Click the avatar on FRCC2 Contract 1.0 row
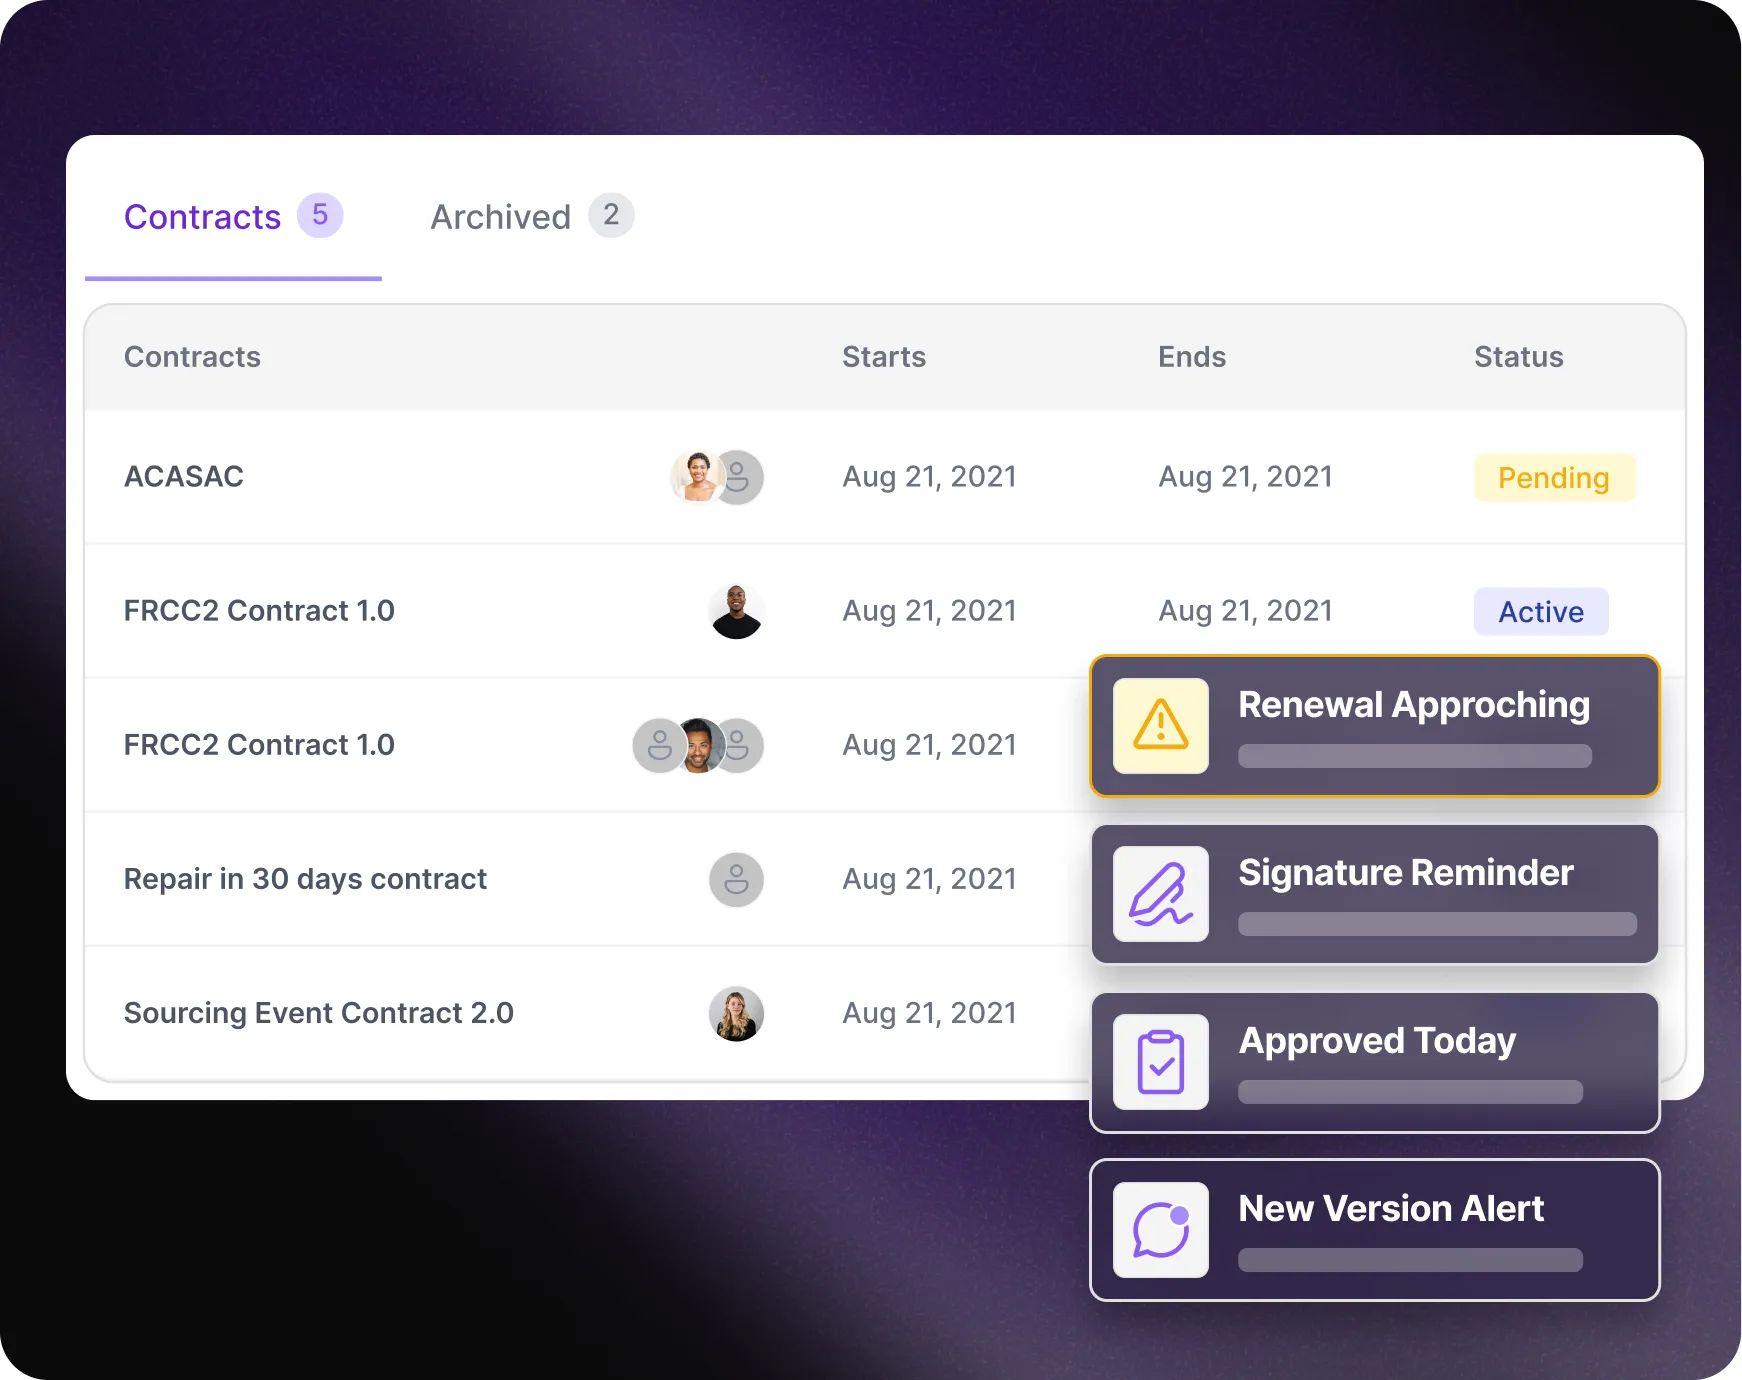Screen dimensions: 1742x1380 [x=737, y=610]
